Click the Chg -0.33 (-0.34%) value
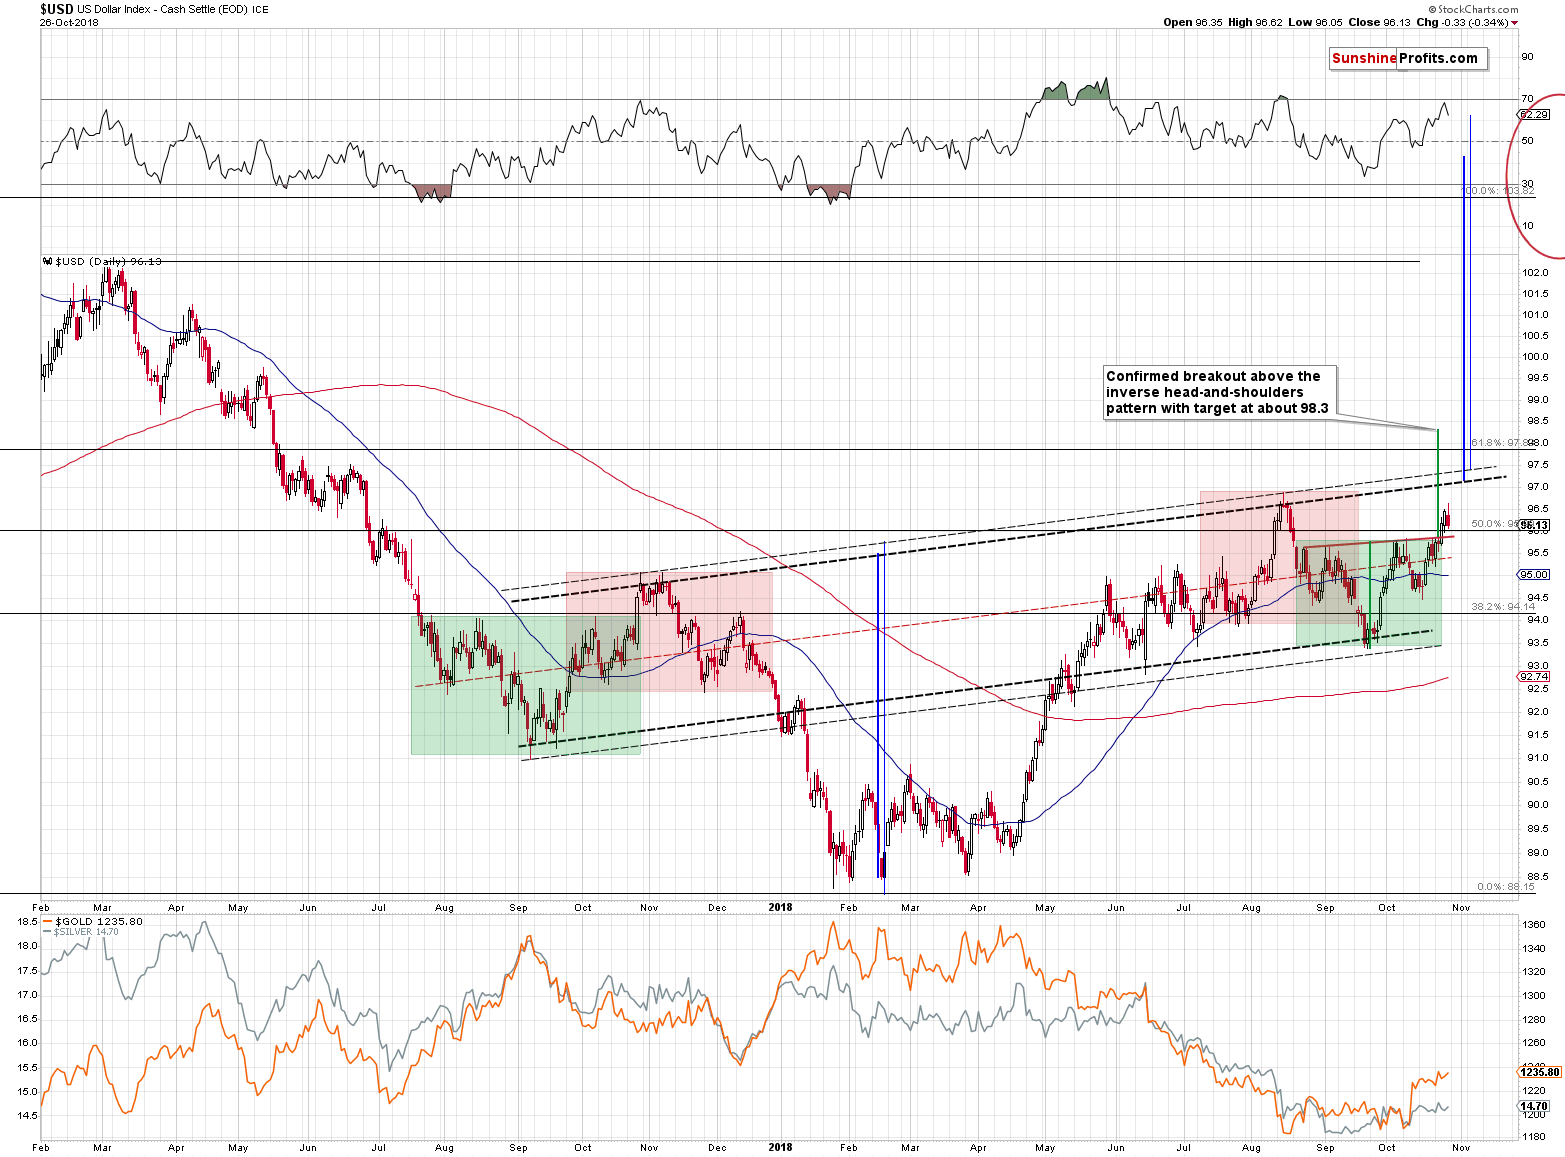This screenshot has height=1157, width=1565. 1462,22
